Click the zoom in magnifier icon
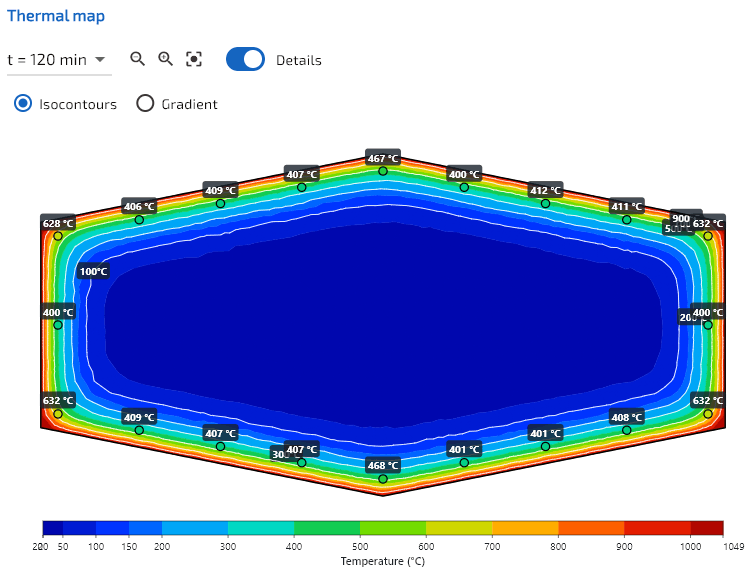This screenshot has height=575, width=756. pyautogui.click(x=165, y=59)
